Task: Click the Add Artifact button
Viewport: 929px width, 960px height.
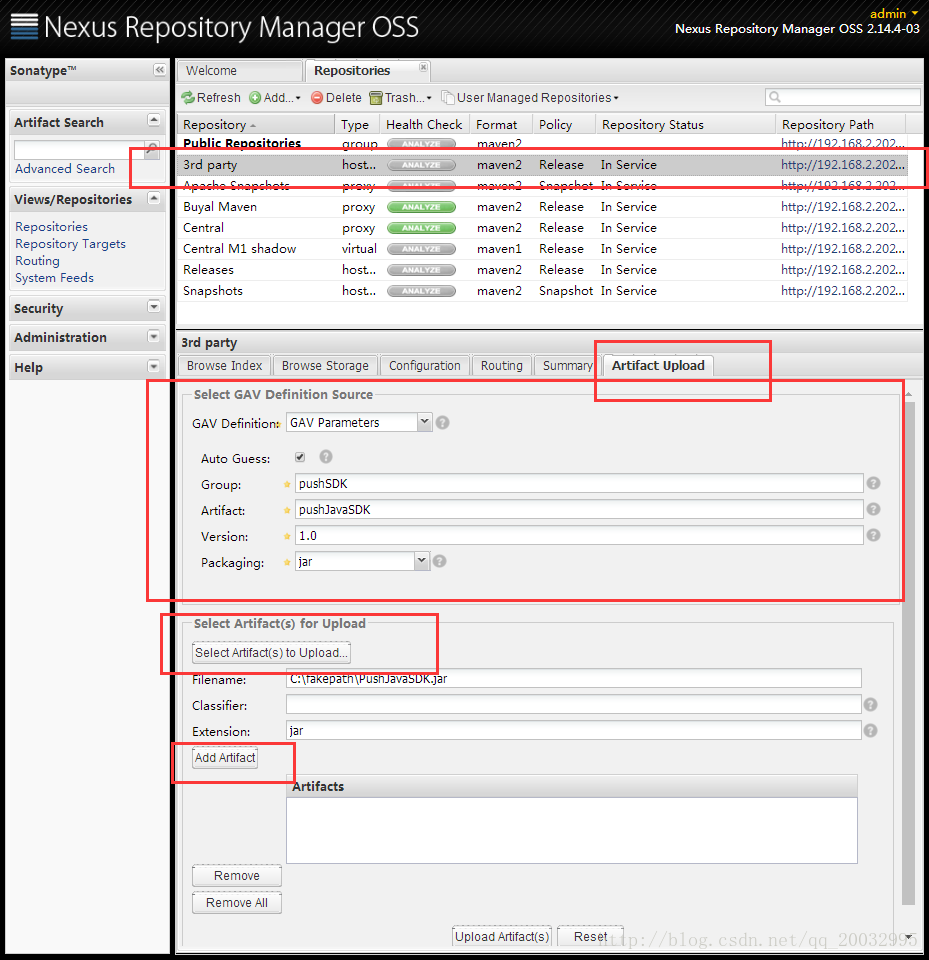Action: (225, 757)
